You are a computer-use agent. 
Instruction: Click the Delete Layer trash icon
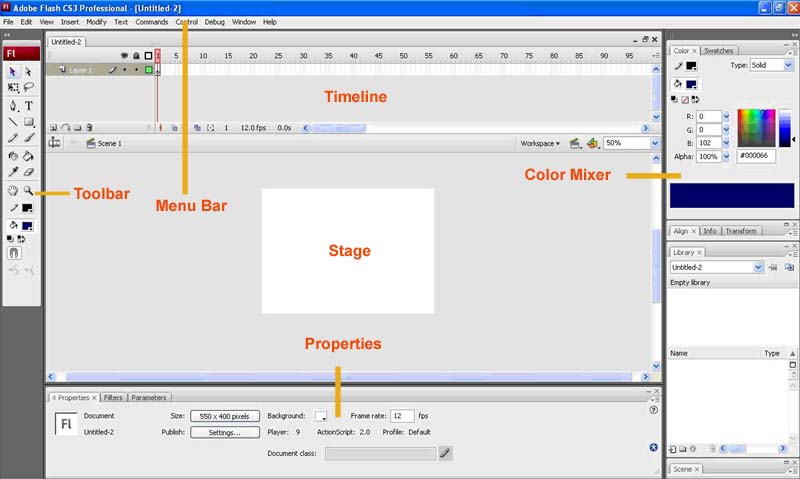point(89,128)
